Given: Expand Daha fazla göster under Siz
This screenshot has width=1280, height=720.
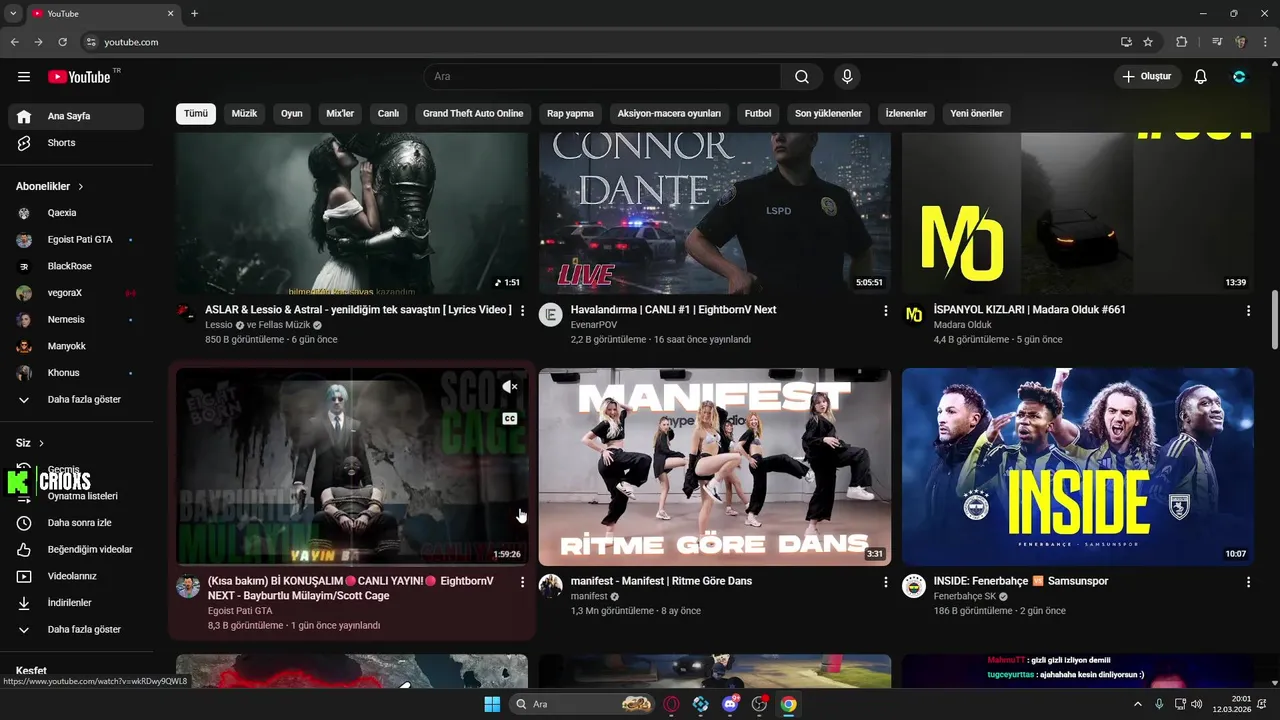Looking at the screenshot, I should 76,630.
